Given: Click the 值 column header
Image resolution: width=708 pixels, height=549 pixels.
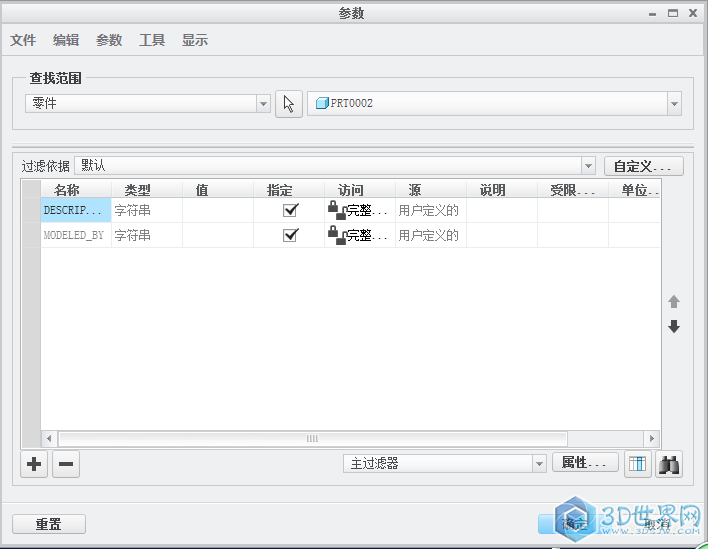Looking at the screenshot, I should [x=218, y=190].
